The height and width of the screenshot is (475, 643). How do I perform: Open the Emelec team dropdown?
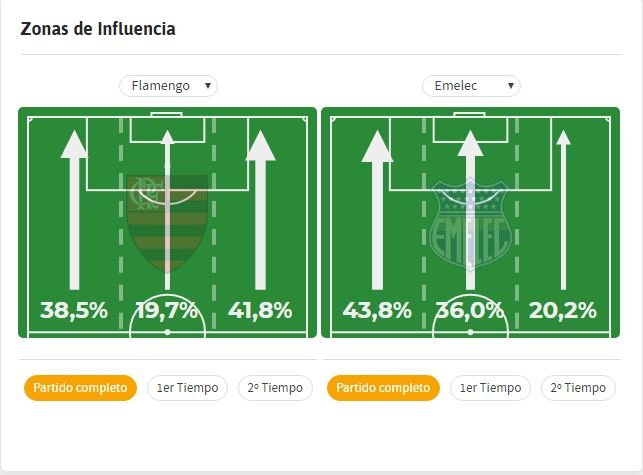coord(471,86)
